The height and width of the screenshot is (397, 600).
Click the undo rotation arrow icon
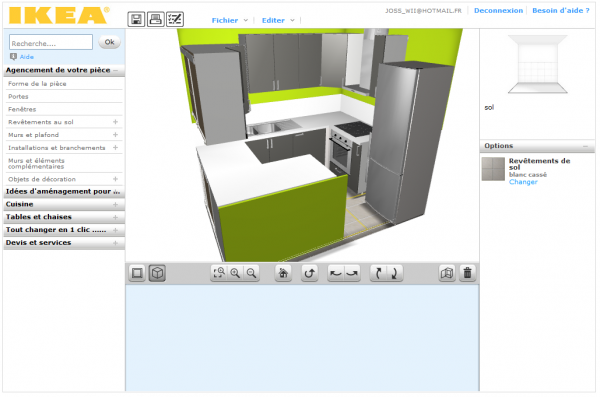click(310, 273)
